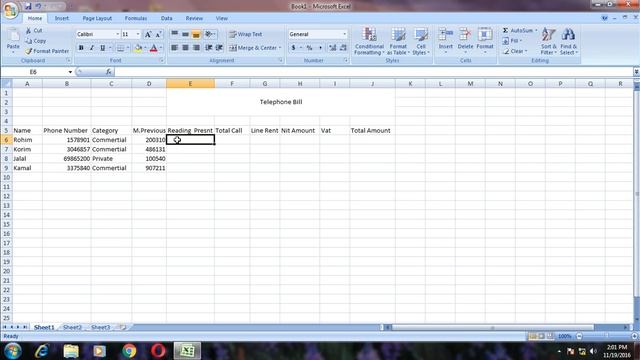Align text left
The image size is (640, 360).
point(174,48)
